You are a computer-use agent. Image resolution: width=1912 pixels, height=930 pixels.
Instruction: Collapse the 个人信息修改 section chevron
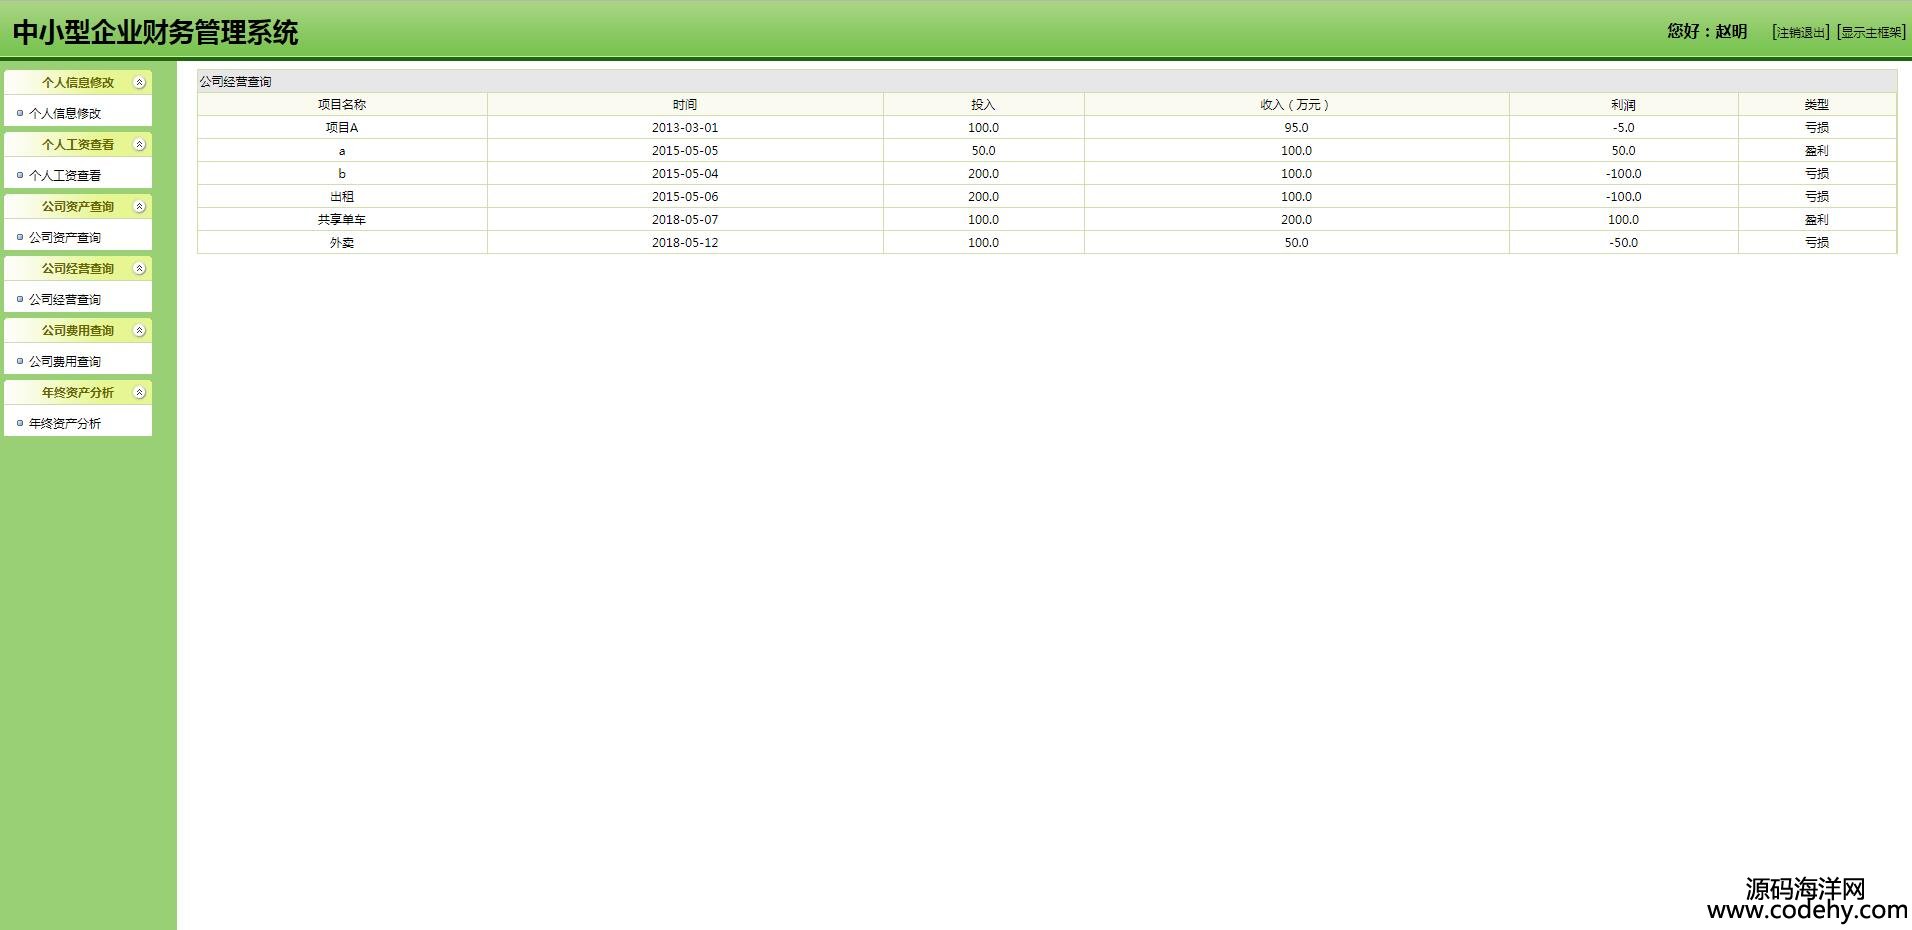point(140,83)
